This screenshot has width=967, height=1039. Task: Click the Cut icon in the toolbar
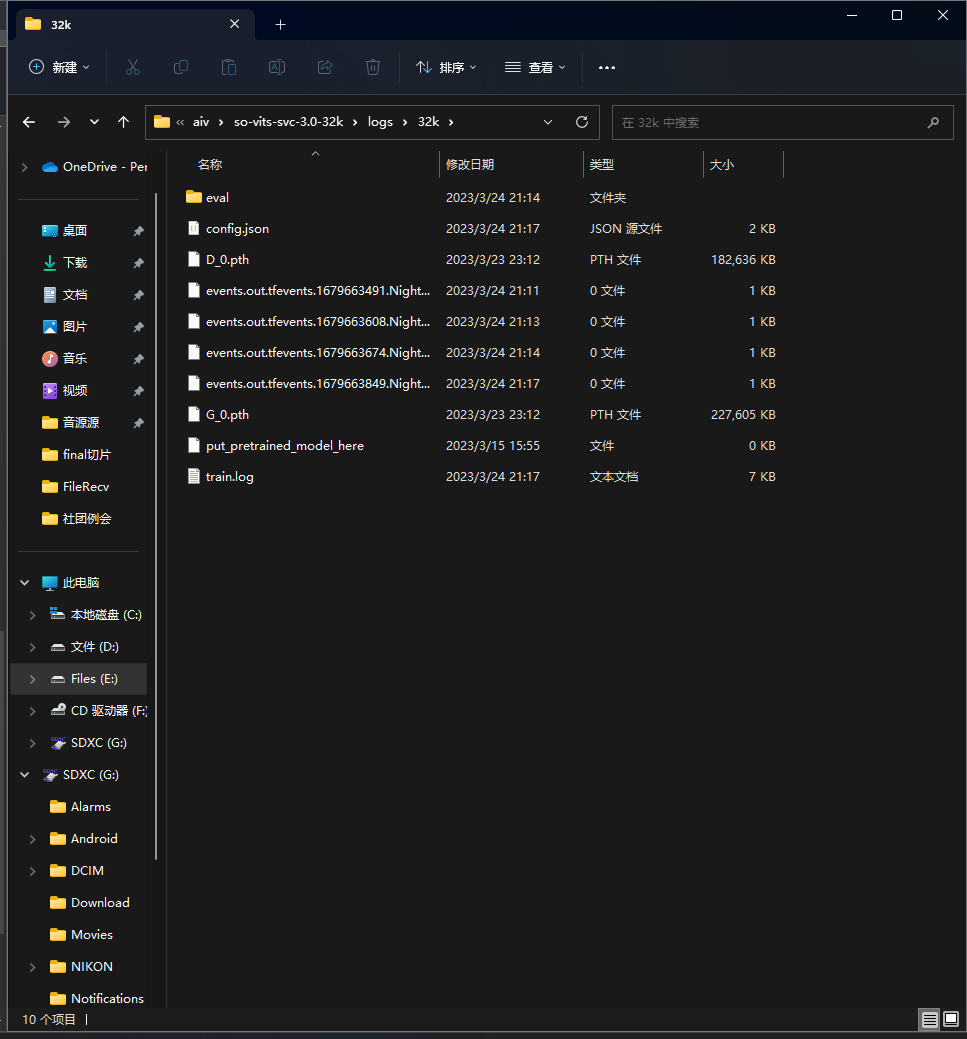[133, 67]
